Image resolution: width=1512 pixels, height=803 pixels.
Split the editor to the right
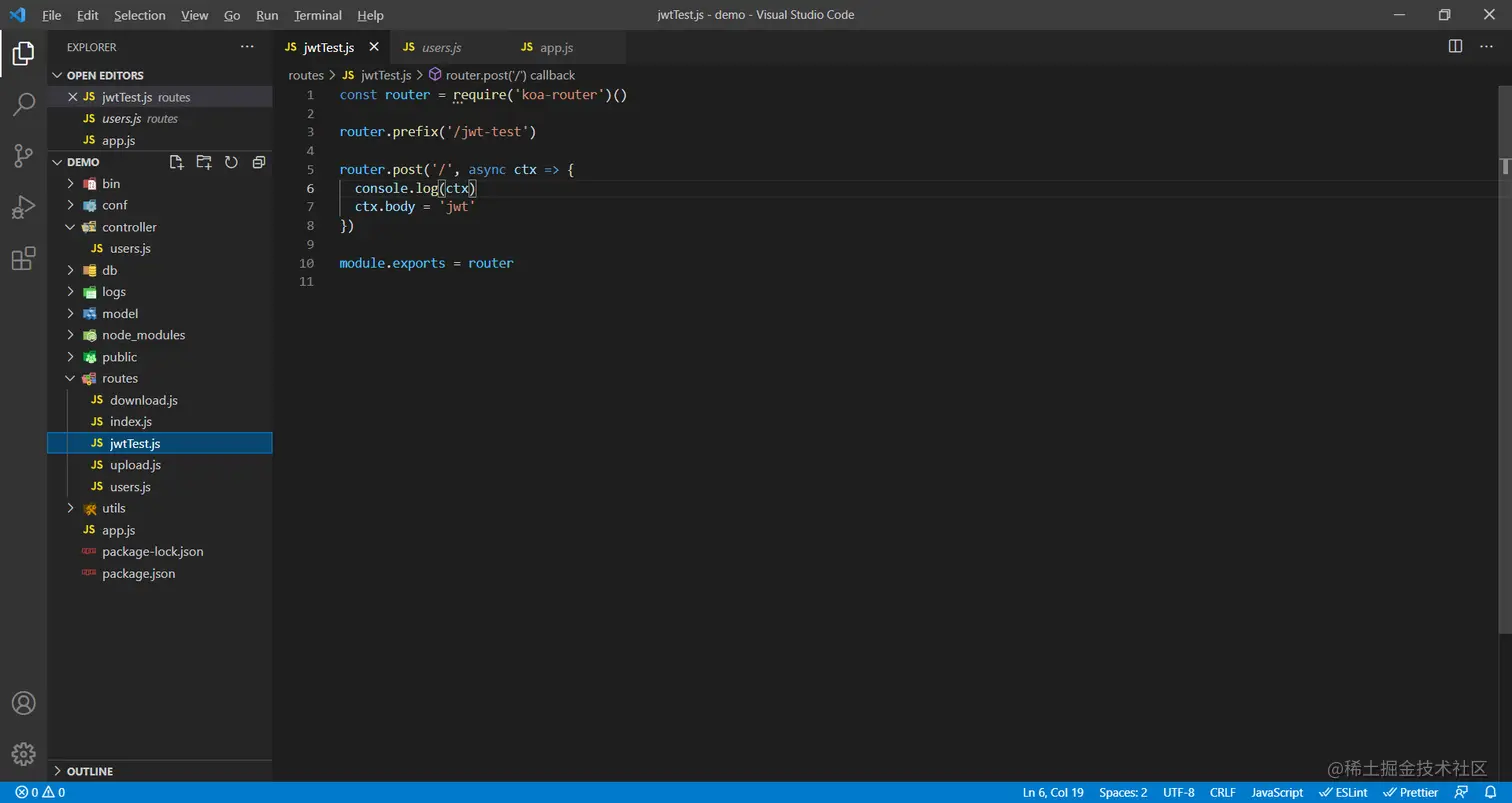(1456, 47)
